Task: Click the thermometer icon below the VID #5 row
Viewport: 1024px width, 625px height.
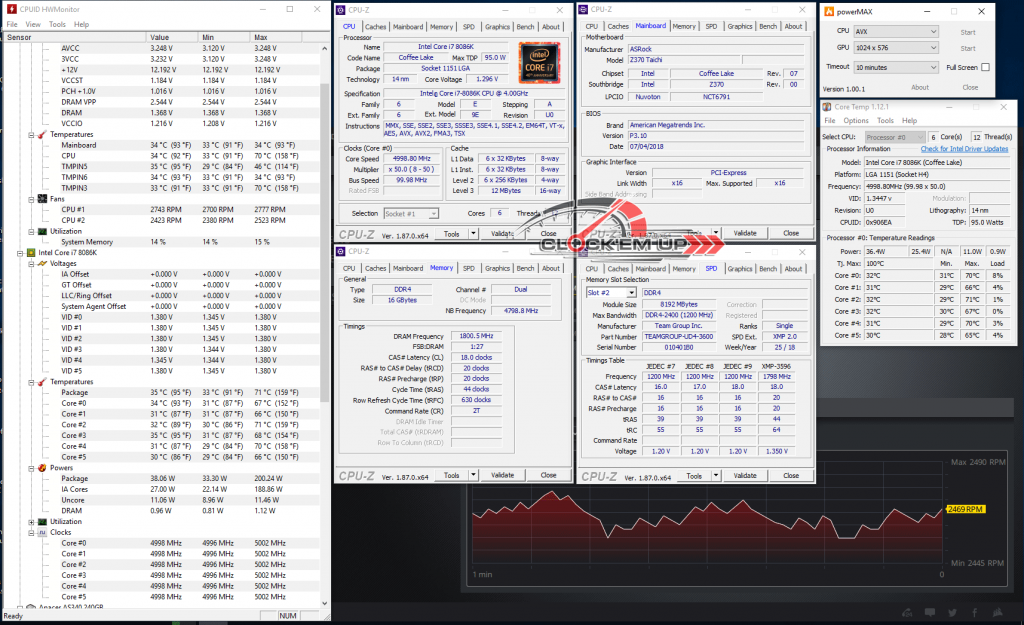Action: pyautogui.click(x=42, y=382)
